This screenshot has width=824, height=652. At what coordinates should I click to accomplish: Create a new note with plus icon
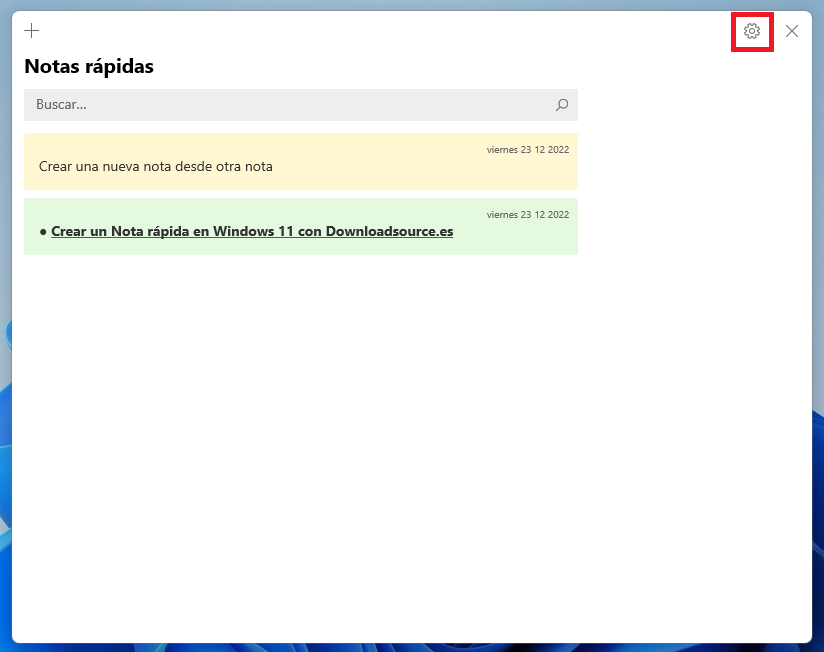[32, 30]
